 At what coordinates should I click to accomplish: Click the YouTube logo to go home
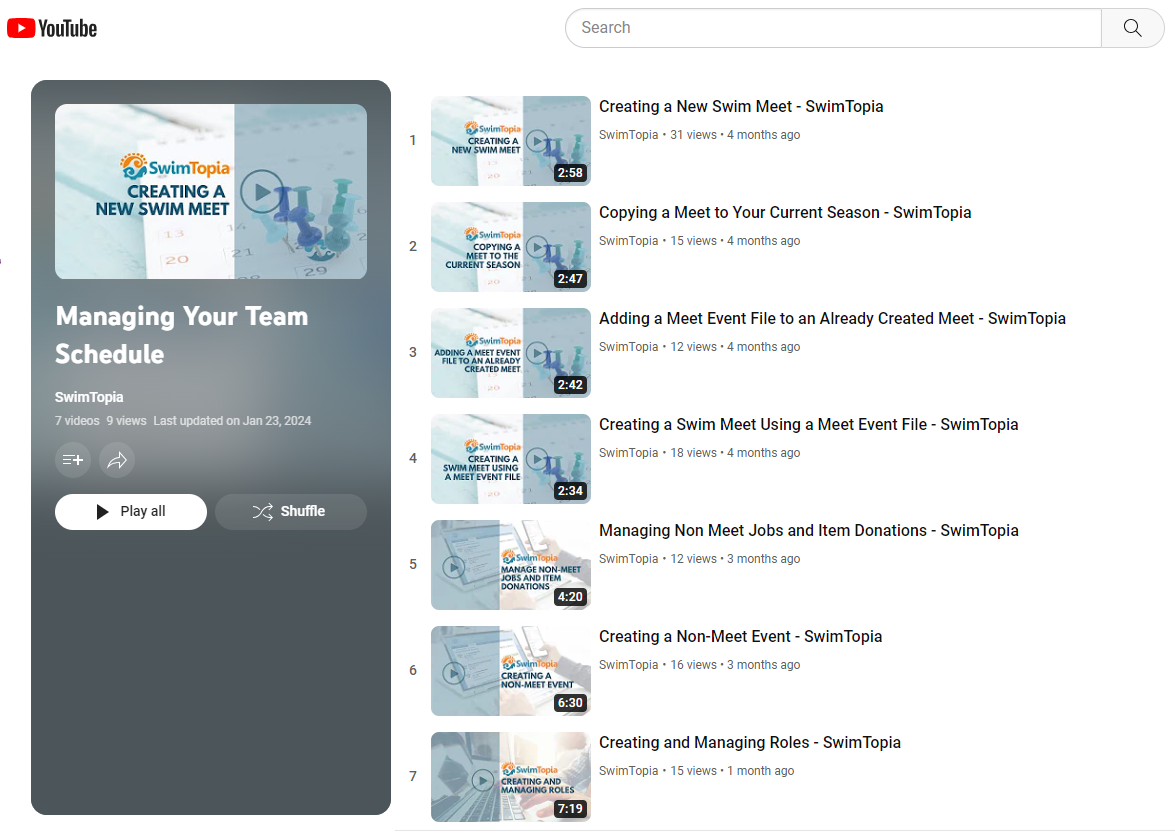click(x=52, y=28)
